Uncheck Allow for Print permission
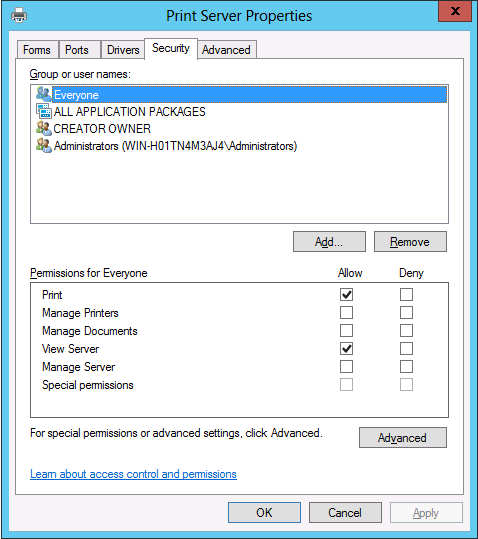Image resolution: width=478 pixels, height=539 pixels. click(x=346, y=295)
